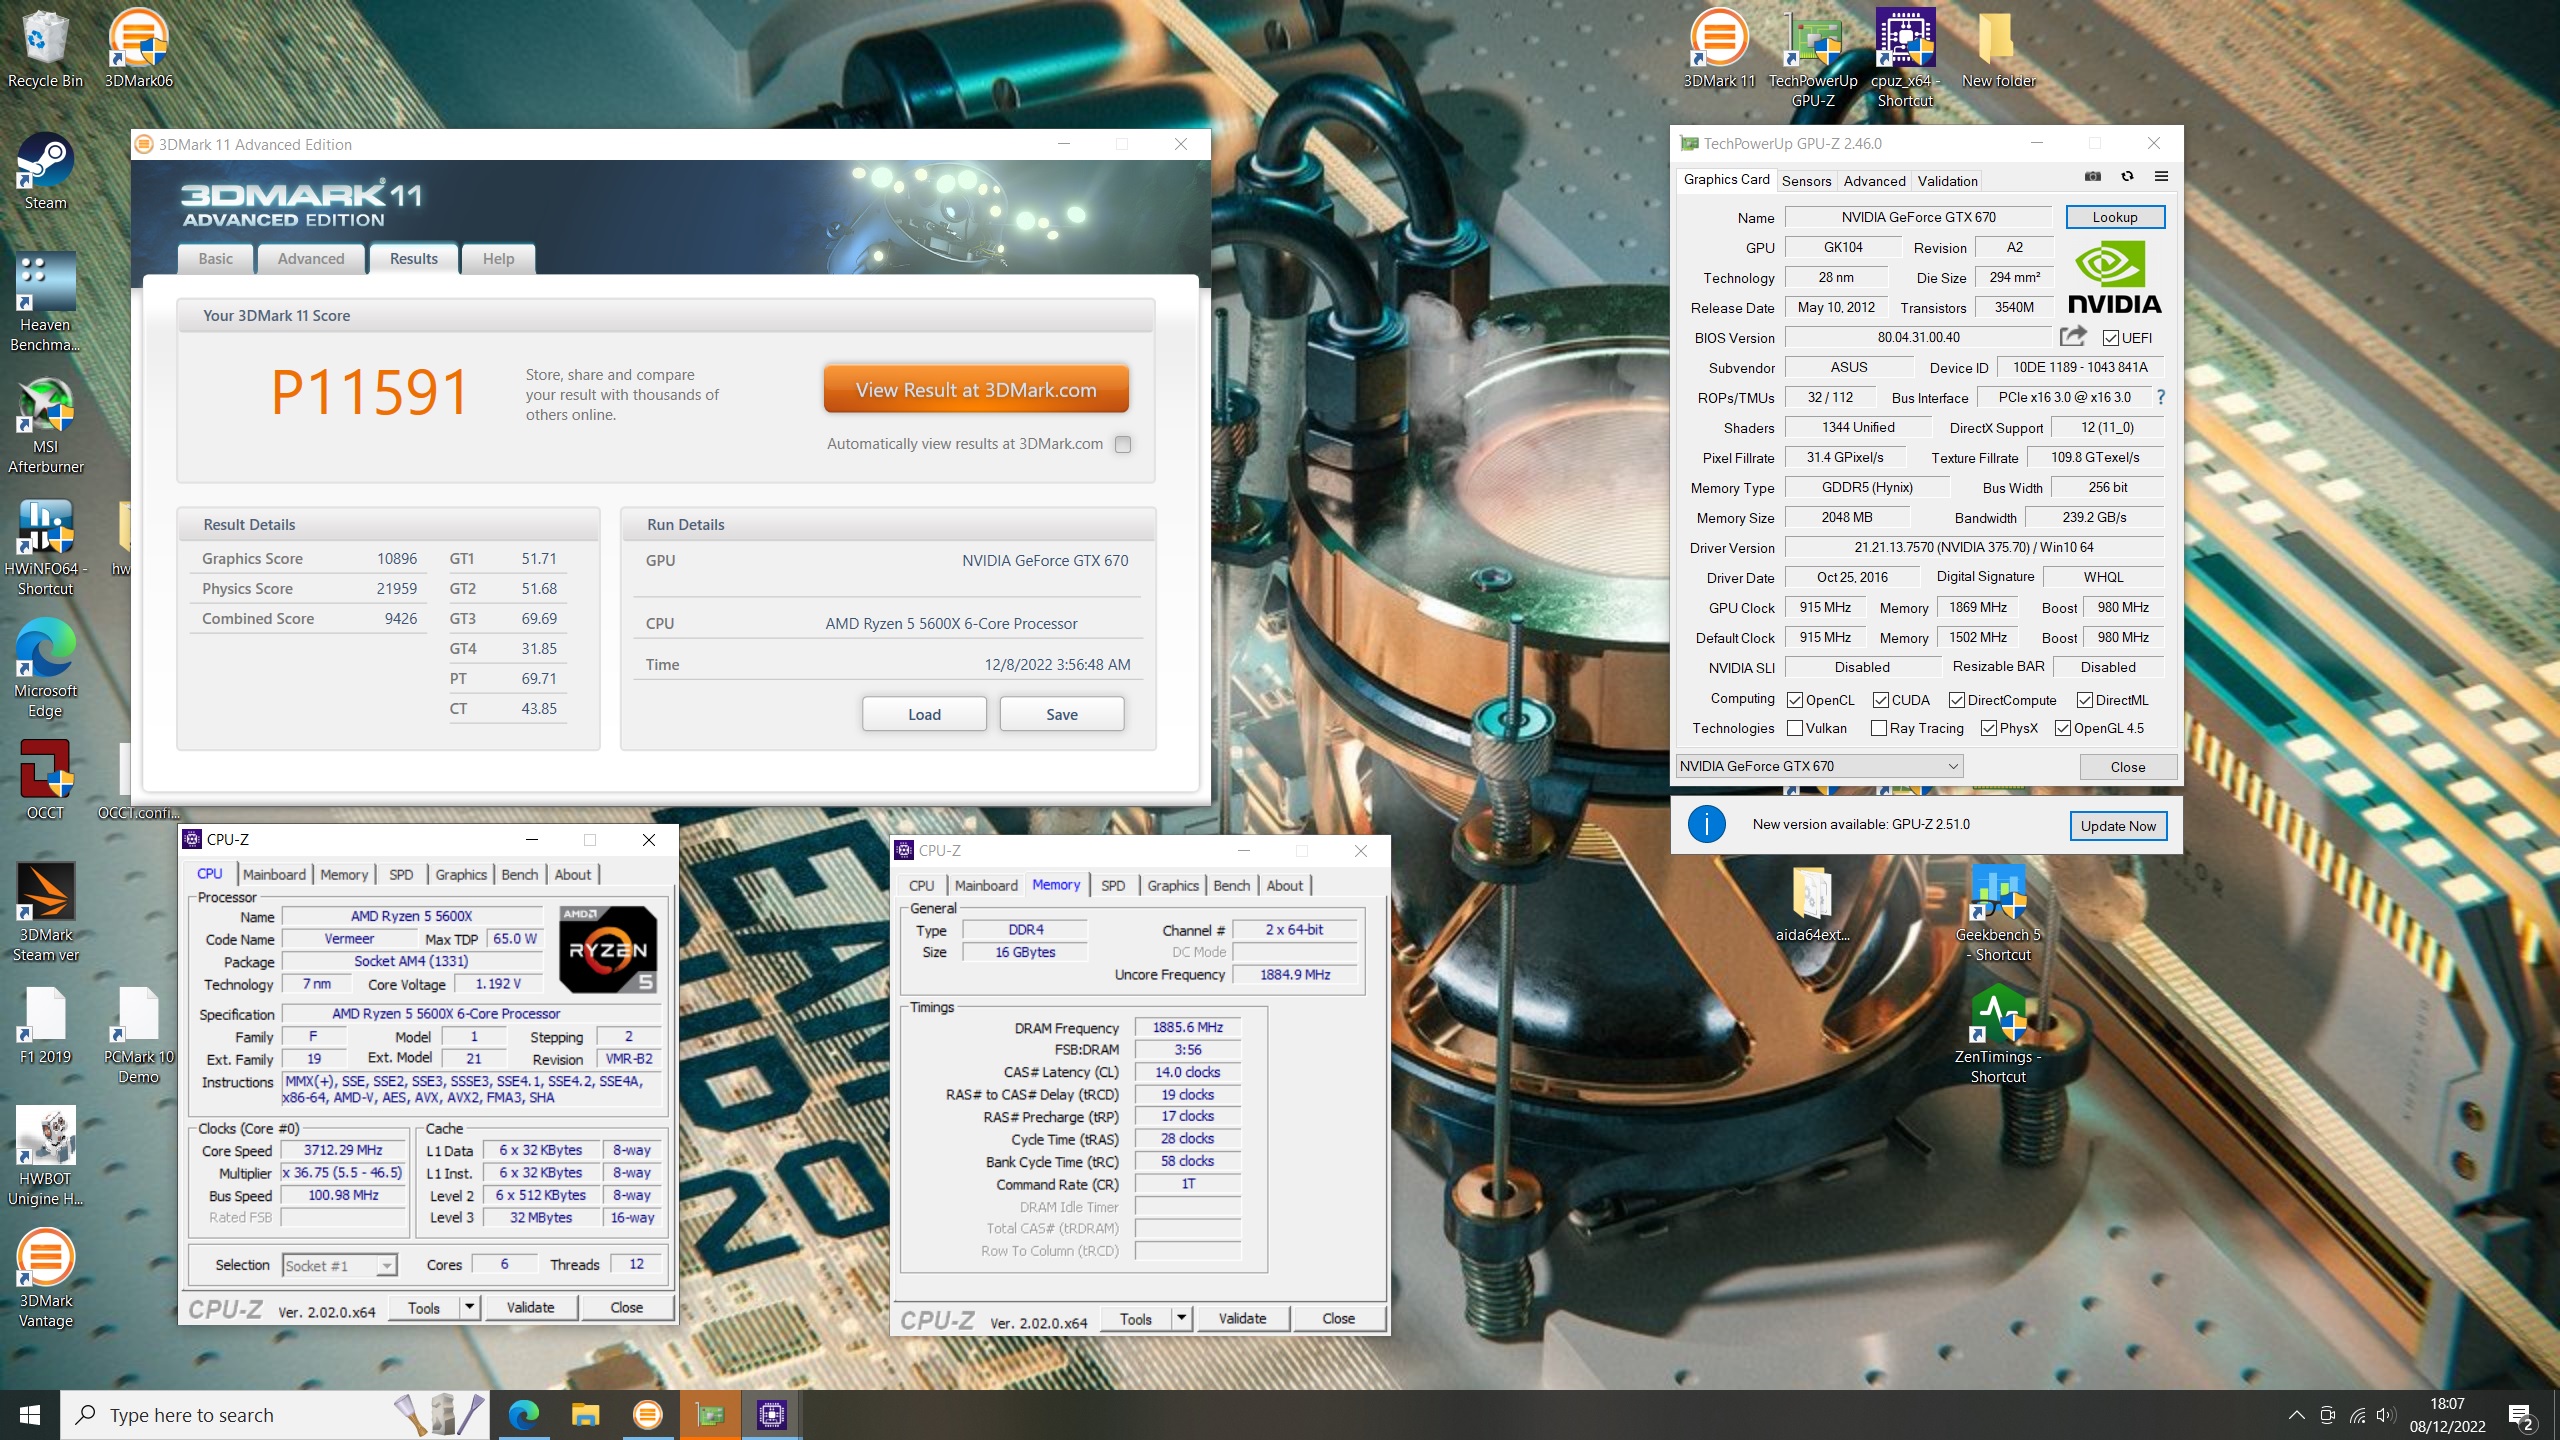Screen dimensions: 2560x1440
Task: Open F1 2019 desktop shortcut
Action: [45, 1026]
